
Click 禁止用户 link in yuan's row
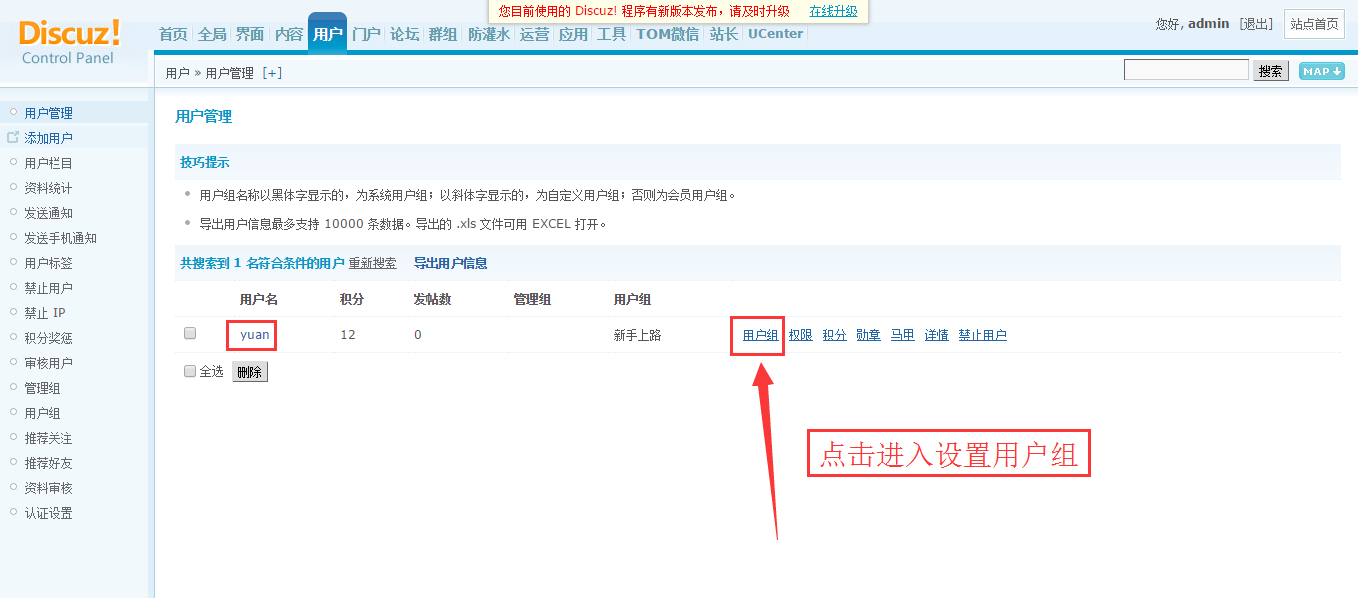coord(982,335)
